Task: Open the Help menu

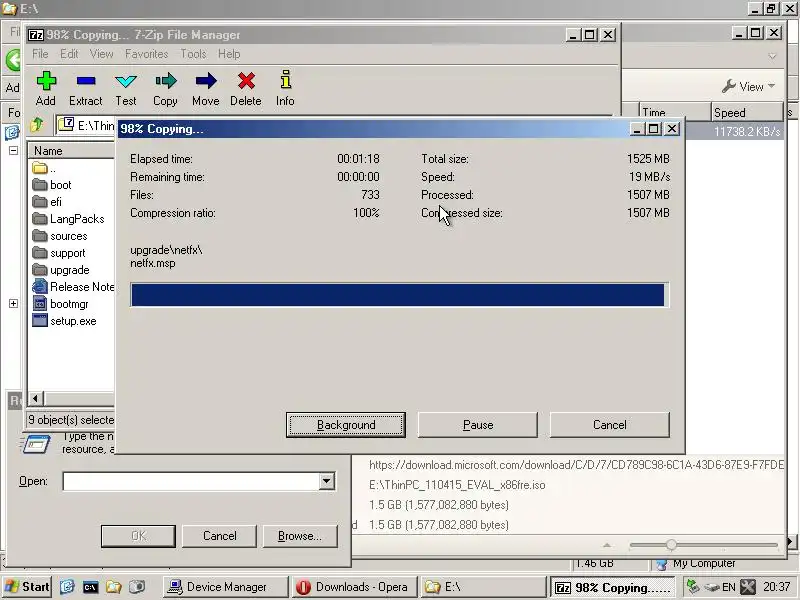Action: pos(229,54)
